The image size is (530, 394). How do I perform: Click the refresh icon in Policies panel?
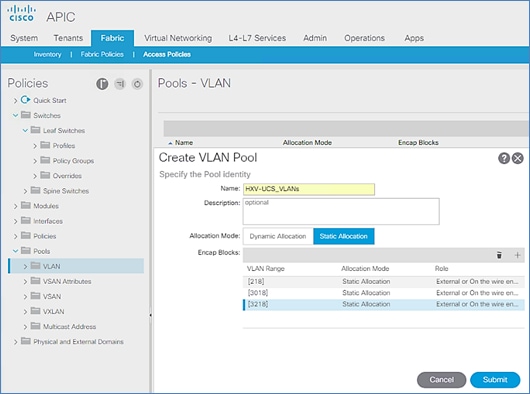tap(137, 84)
